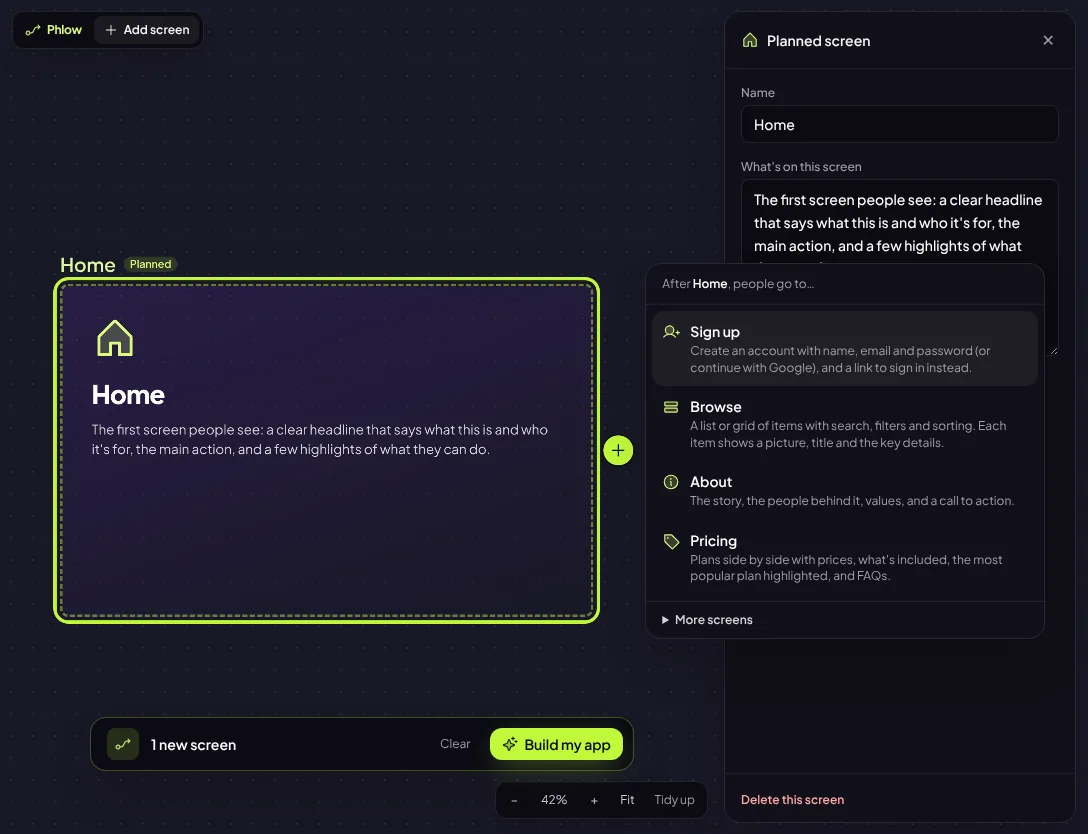Click the Home title above the card

tap(87, 265)
